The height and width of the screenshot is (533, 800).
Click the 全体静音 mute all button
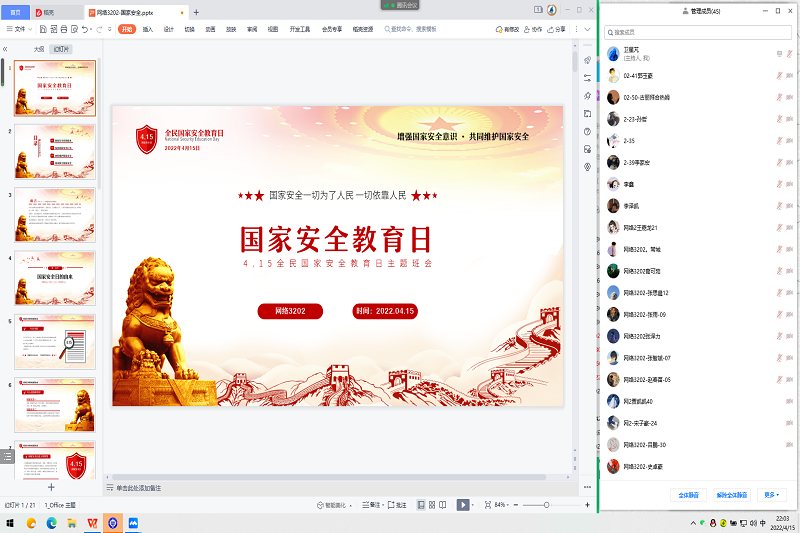pos(688,494)
